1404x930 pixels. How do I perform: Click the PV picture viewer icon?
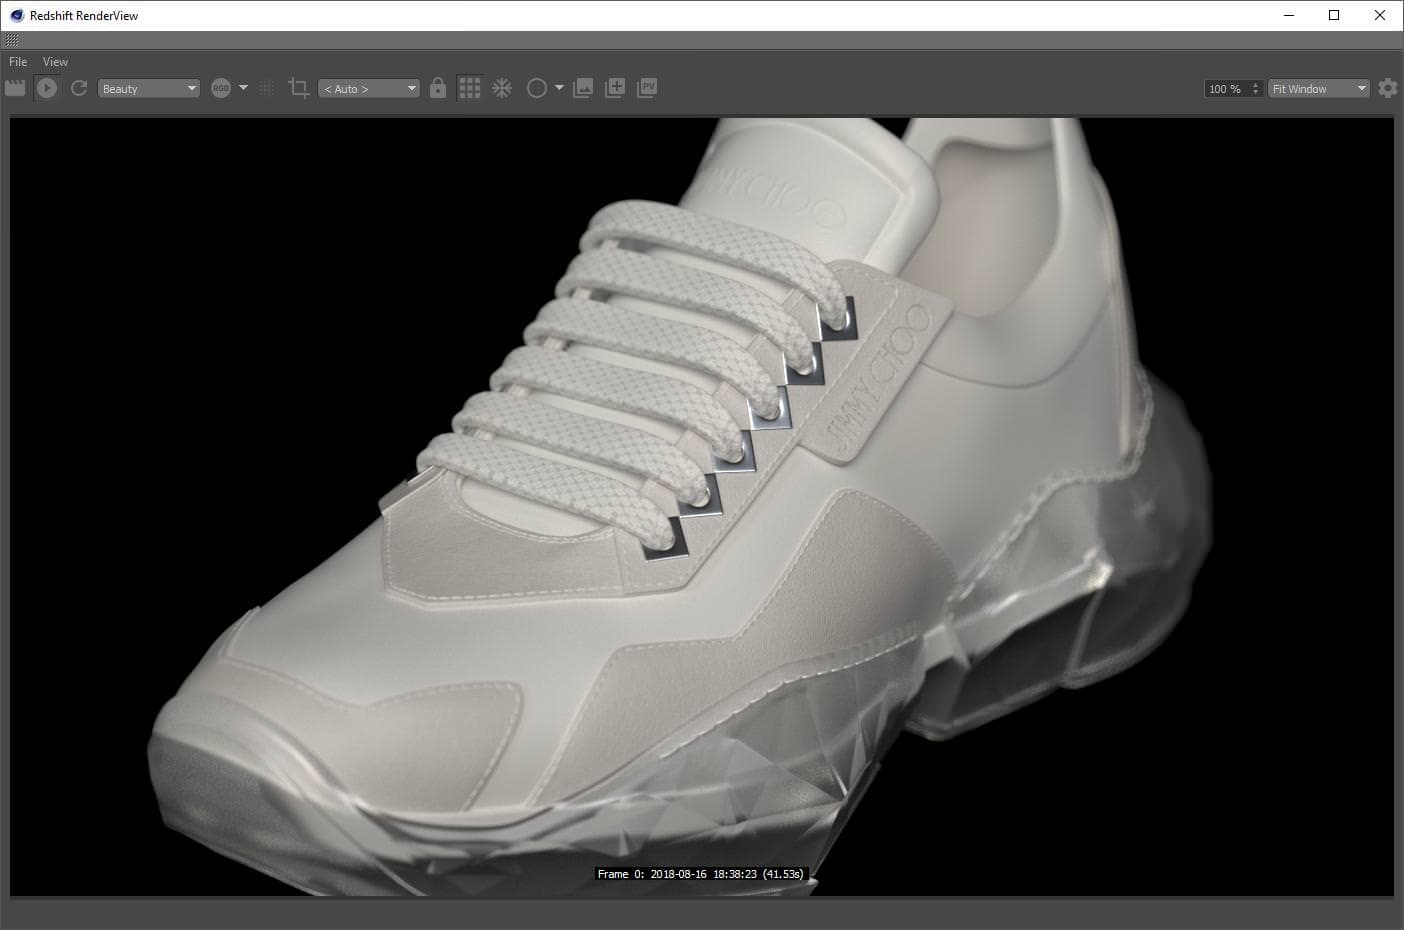click(648, 88)
